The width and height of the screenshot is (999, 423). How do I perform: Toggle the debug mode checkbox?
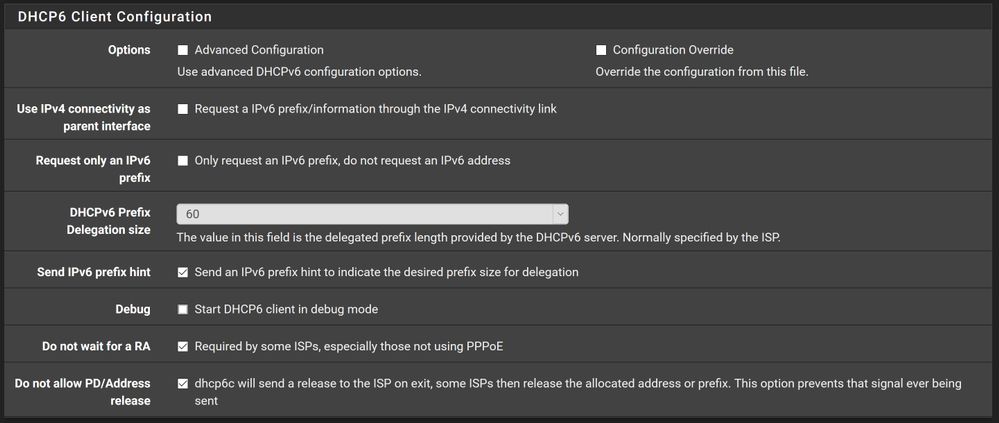[x=183, y=310]
